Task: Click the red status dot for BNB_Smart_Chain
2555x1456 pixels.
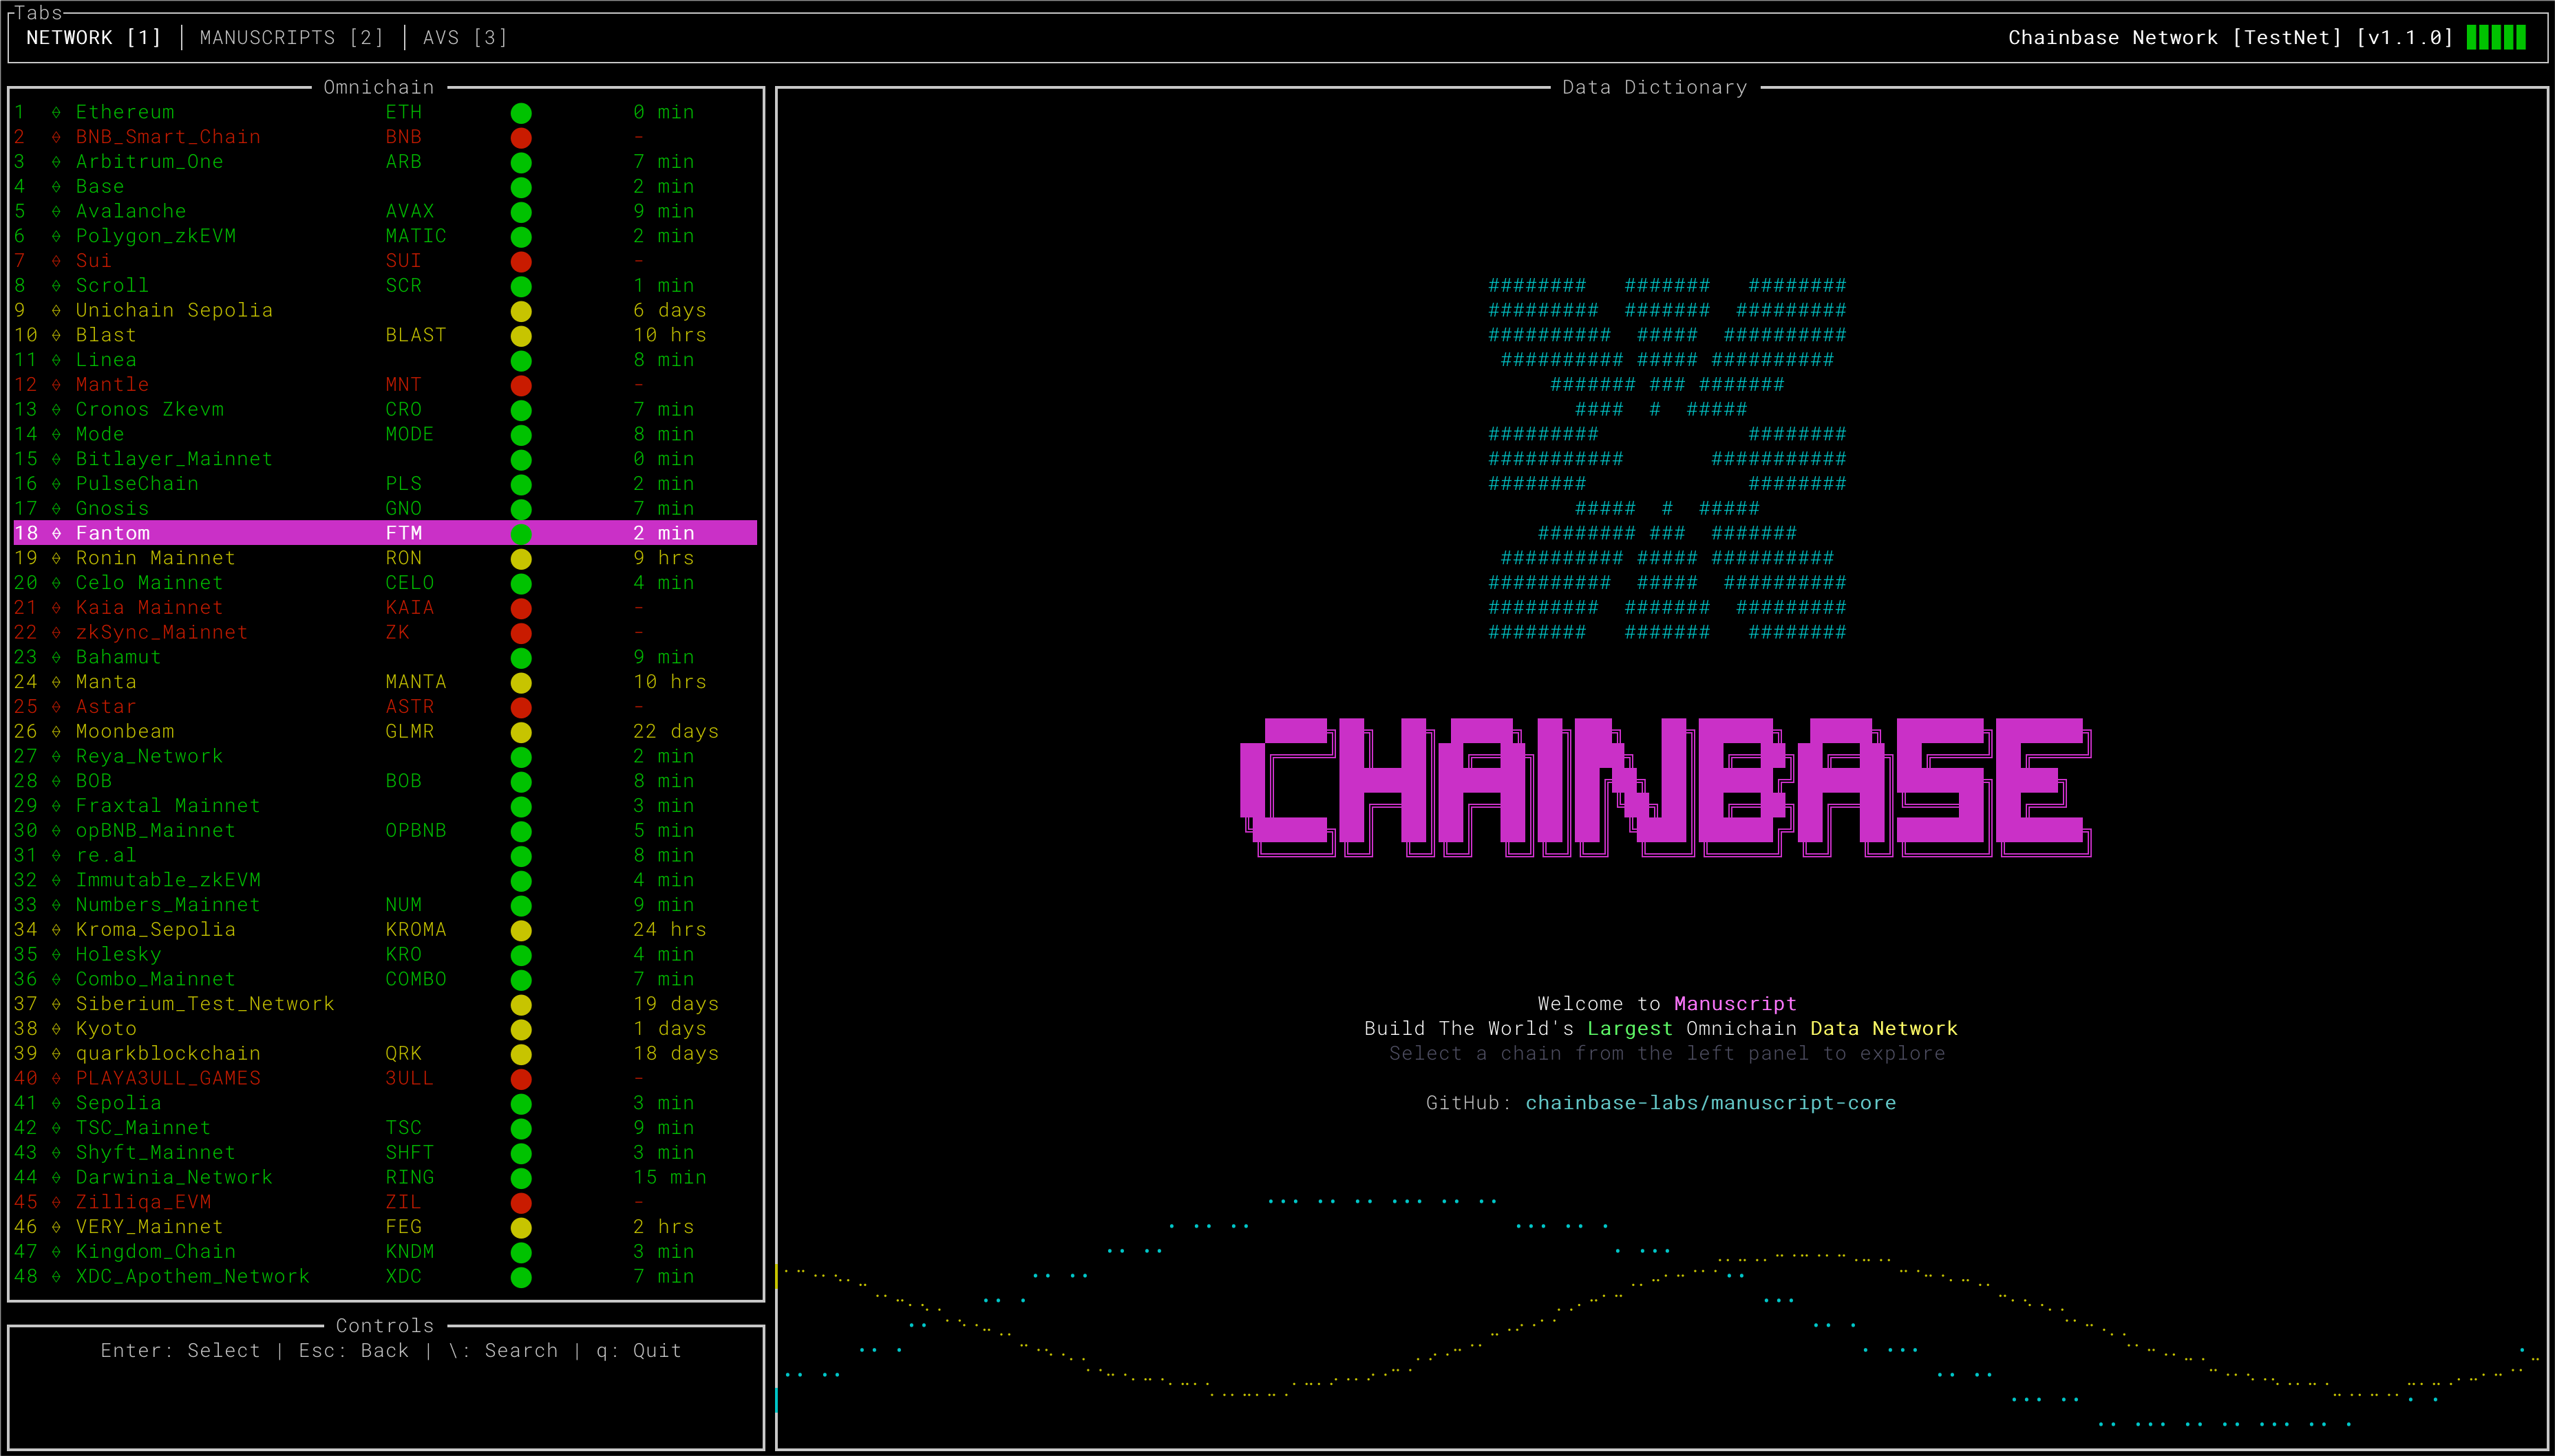Action: [x=521, y=138]
